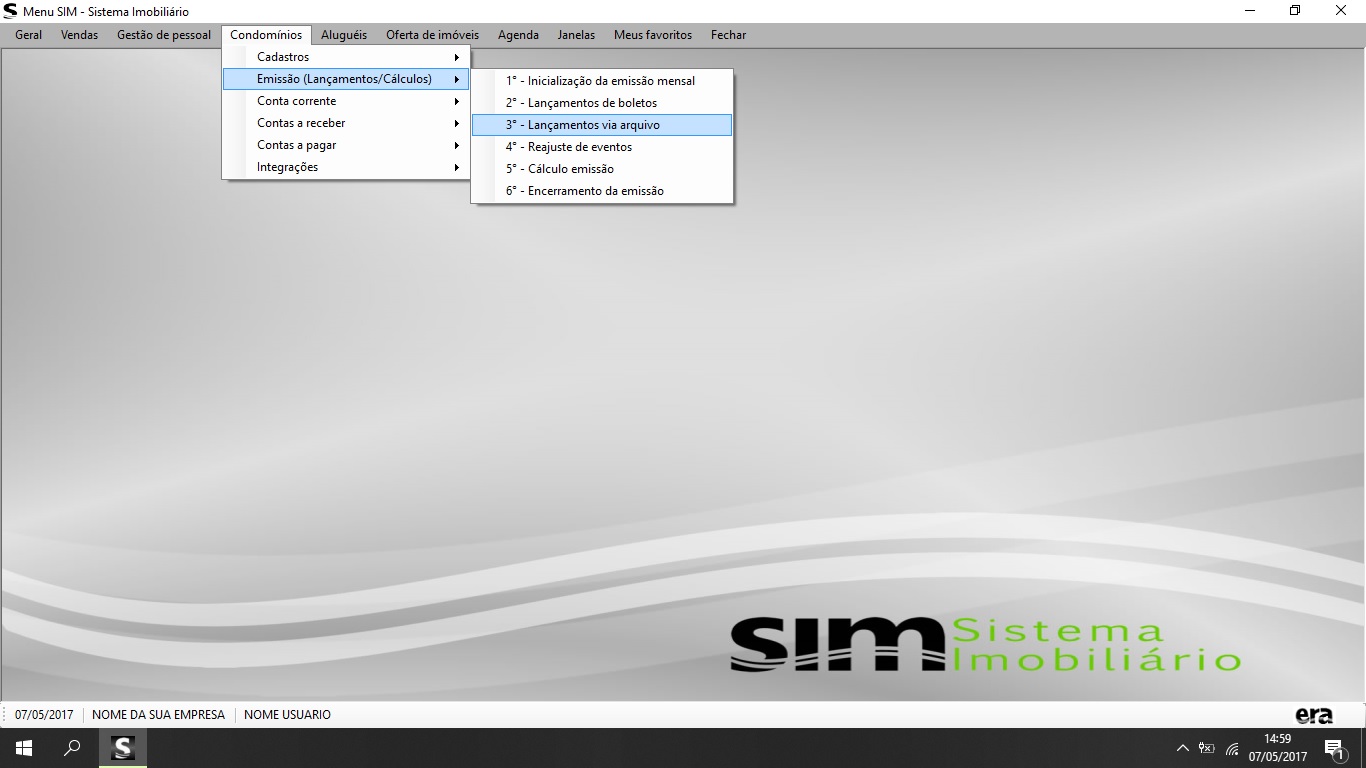Open the Gestão de pessoal menu
The image size is (1366, 768).
(x=164, y=35)
